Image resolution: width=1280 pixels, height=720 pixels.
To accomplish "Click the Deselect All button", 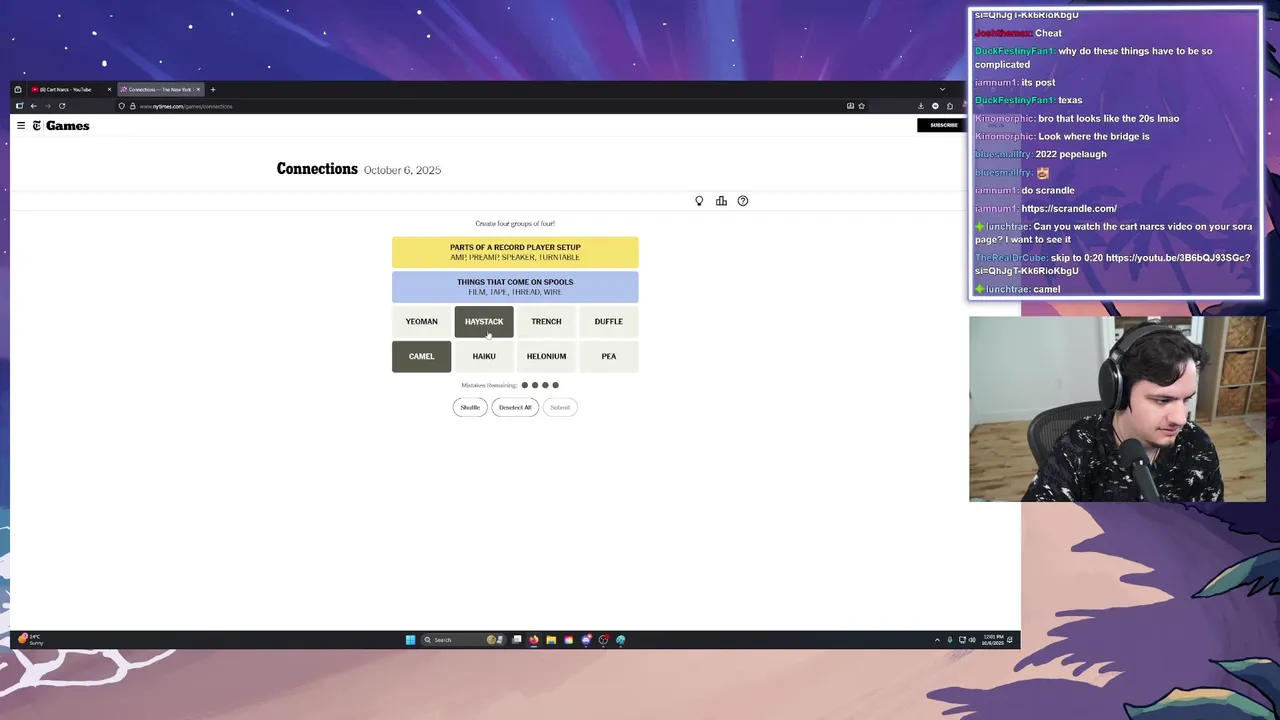I will pyautogui.click(x=515, y=407).
